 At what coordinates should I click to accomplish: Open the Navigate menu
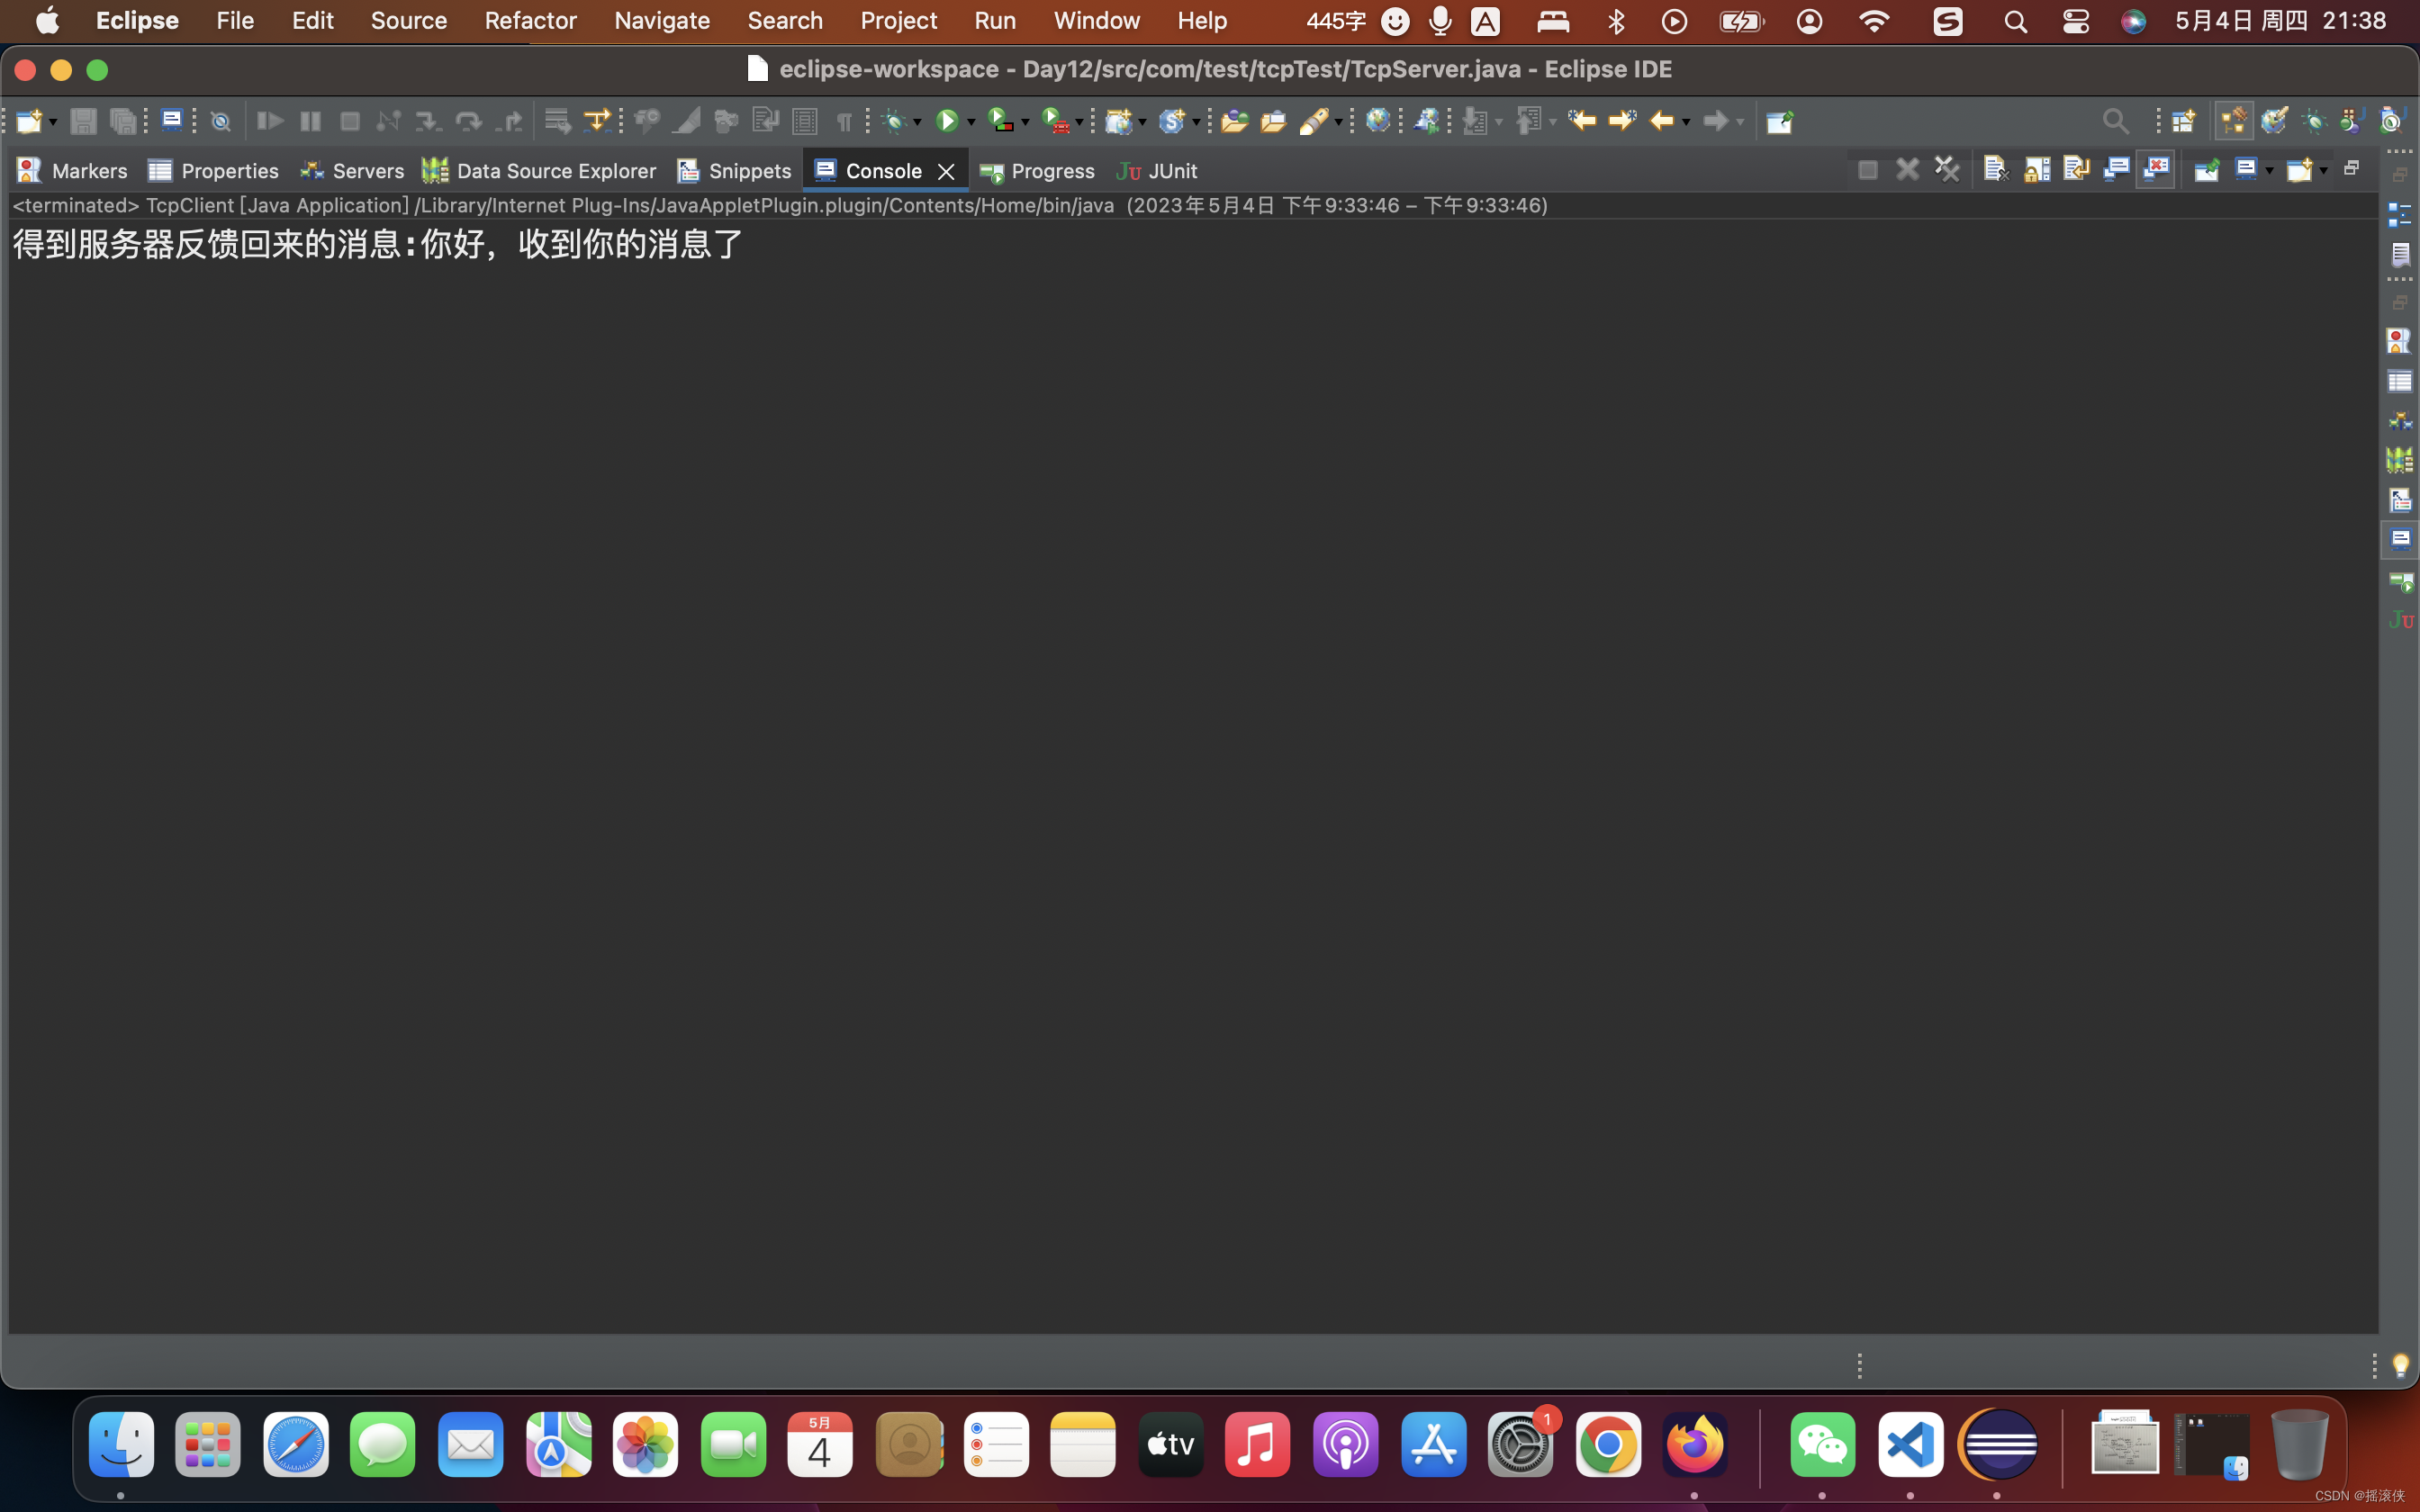point(662,20)
